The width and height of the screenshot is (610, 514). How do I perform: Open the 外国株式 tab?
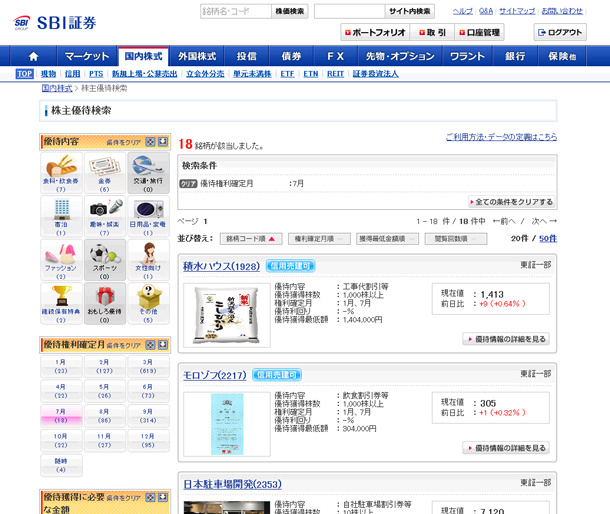(x=197, y=56)
